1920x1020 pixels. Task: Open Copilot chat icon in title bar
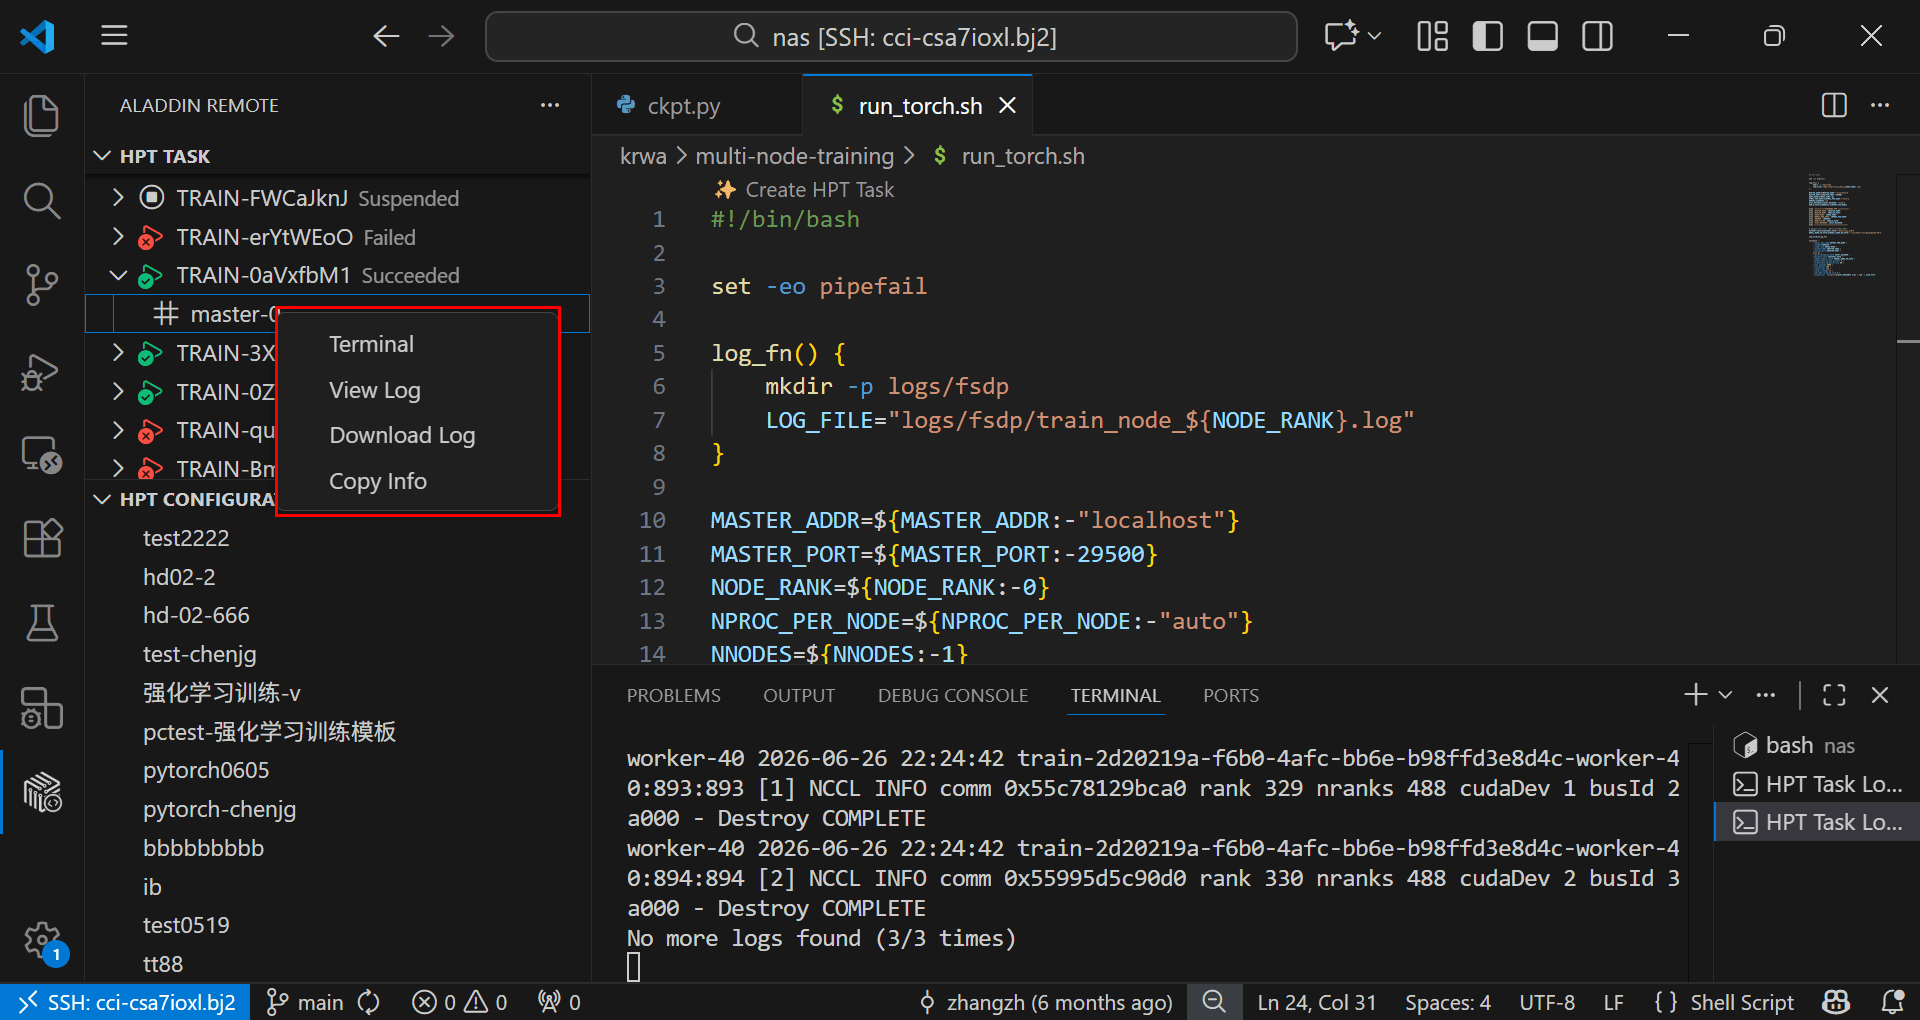[1341, 36]
